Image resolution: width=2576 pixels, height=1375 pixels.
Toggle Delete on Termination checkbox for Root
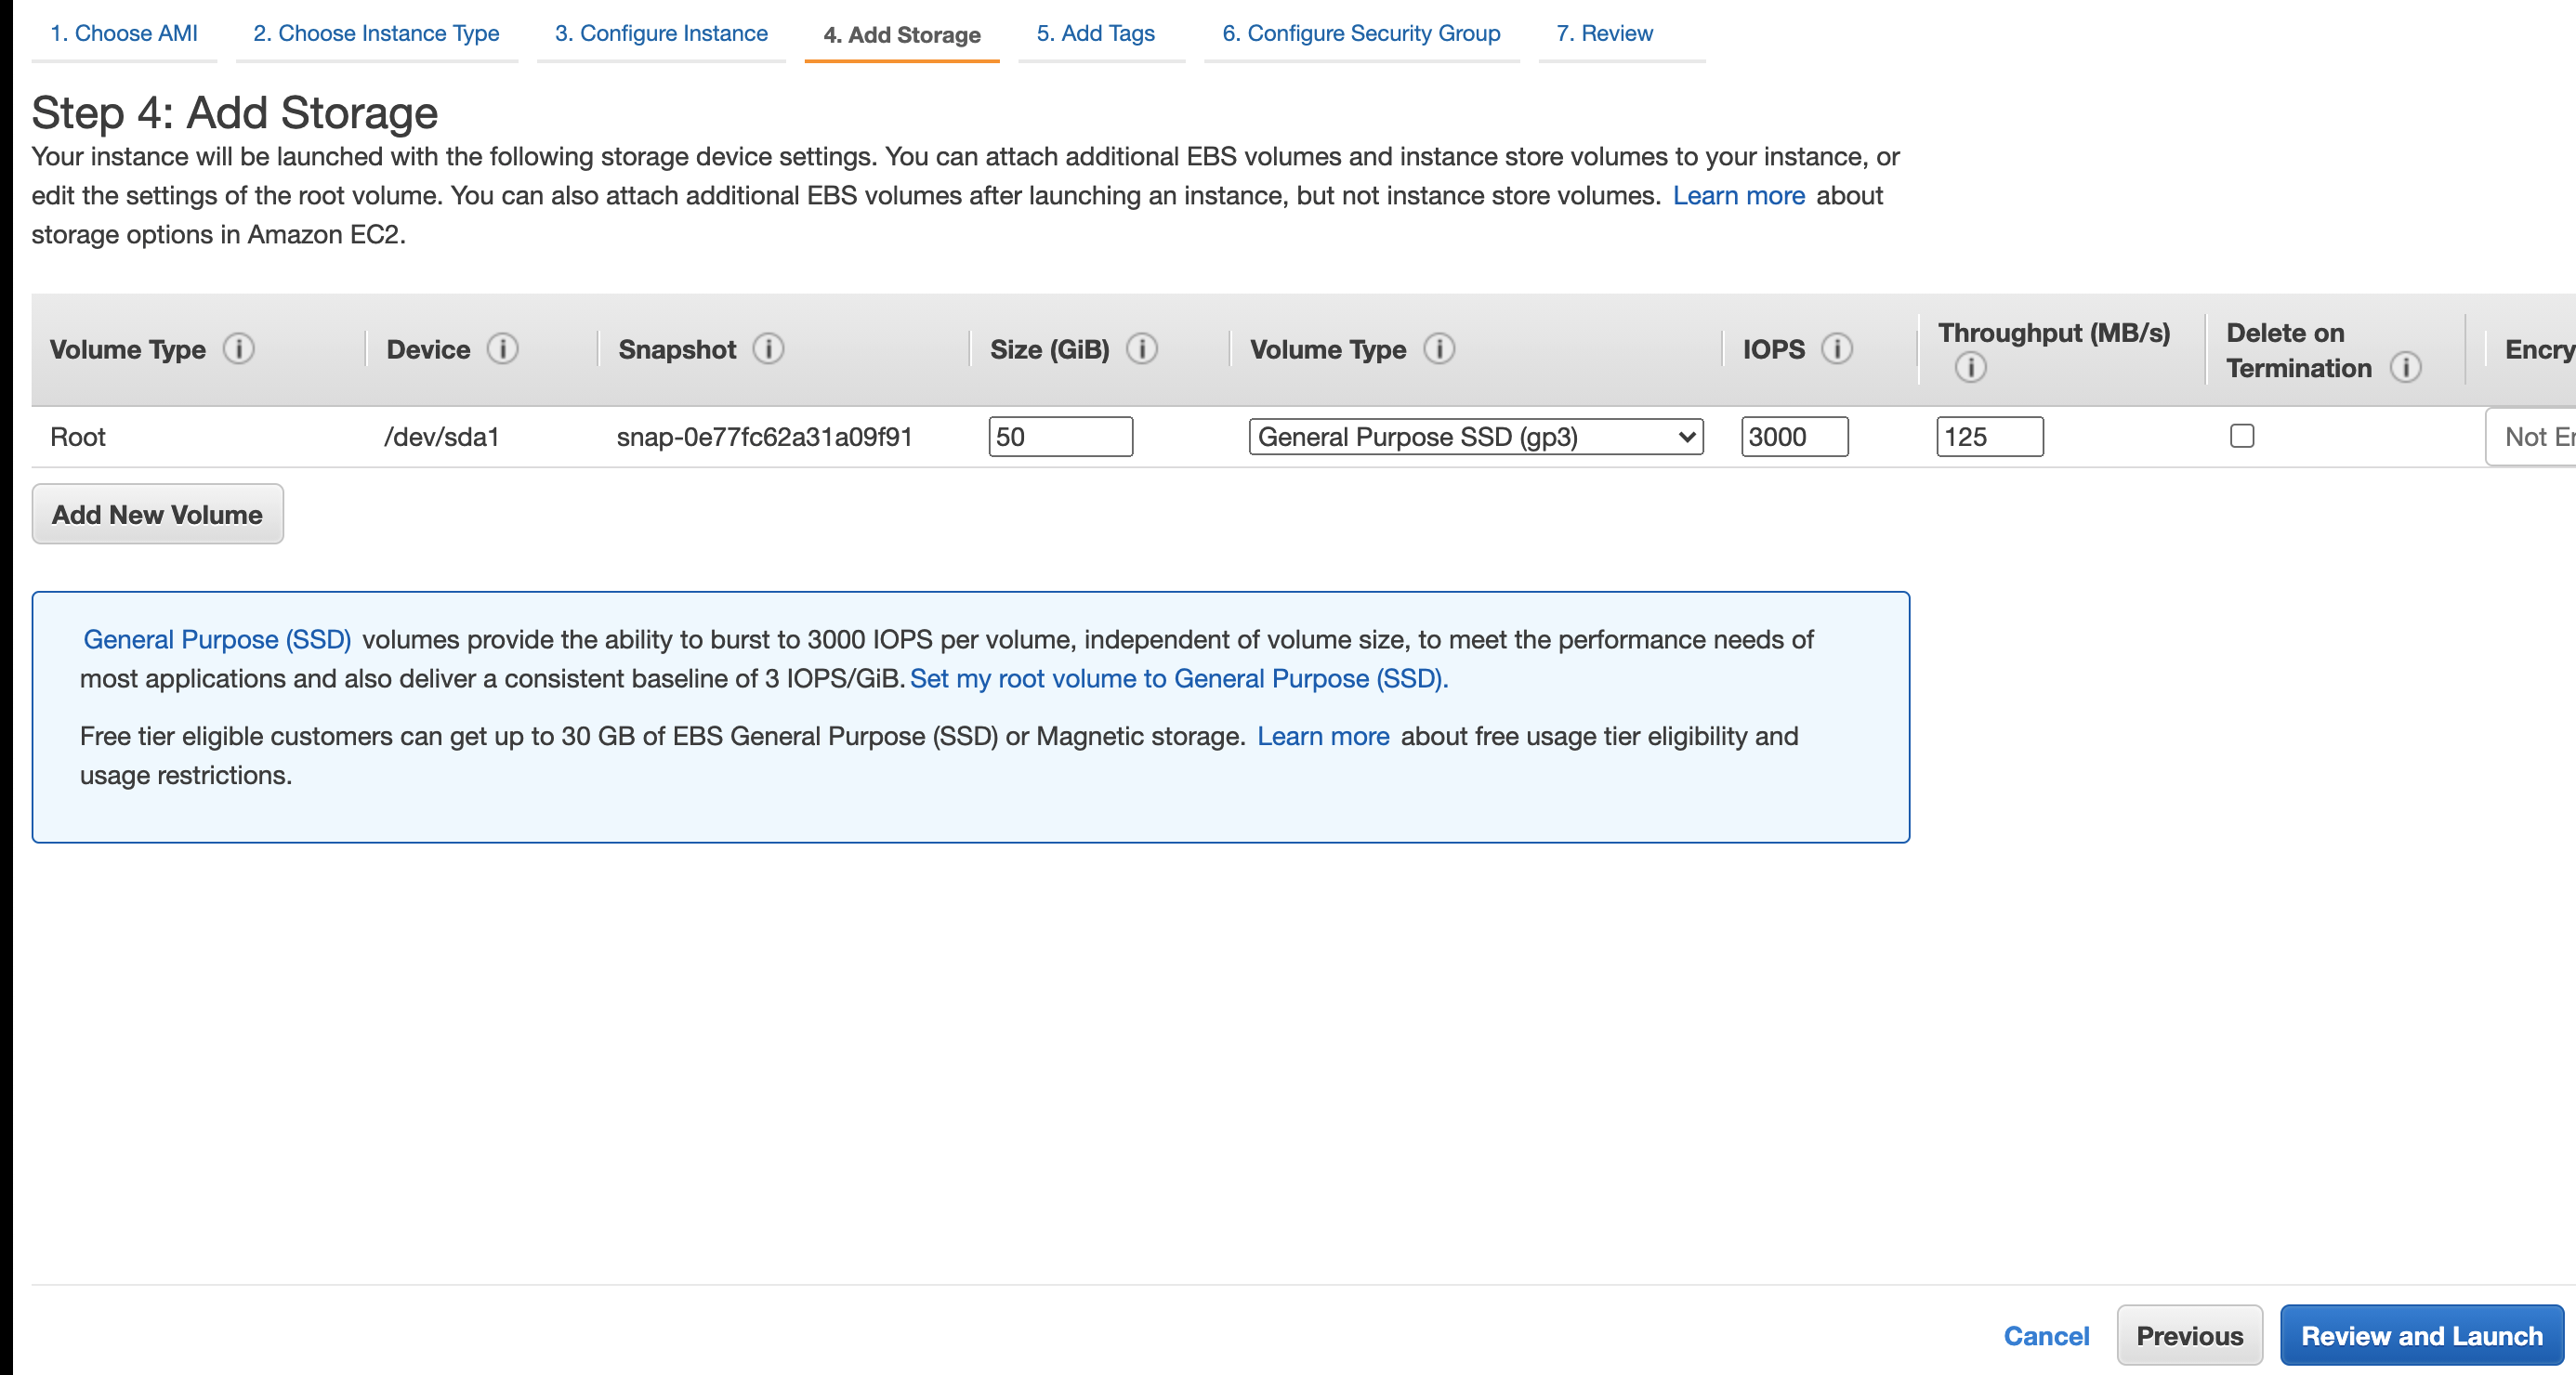2242,436
